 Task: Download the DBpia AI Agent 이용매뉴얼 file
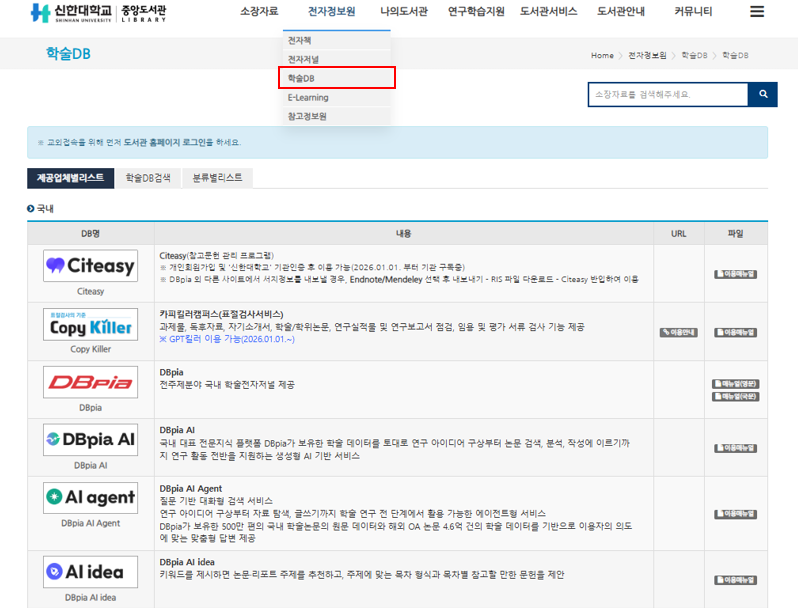tap(735, 514)
